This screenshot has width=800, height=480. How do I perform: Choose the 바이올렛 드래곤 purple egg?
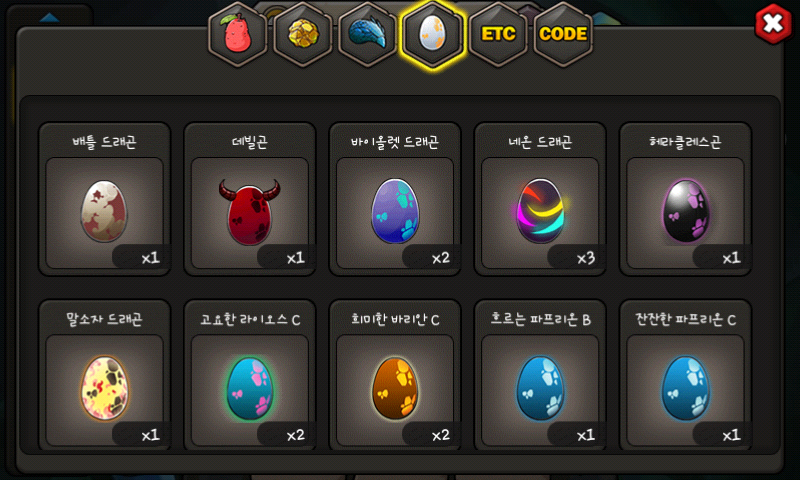pyautogui.click(x=395, y=211)
